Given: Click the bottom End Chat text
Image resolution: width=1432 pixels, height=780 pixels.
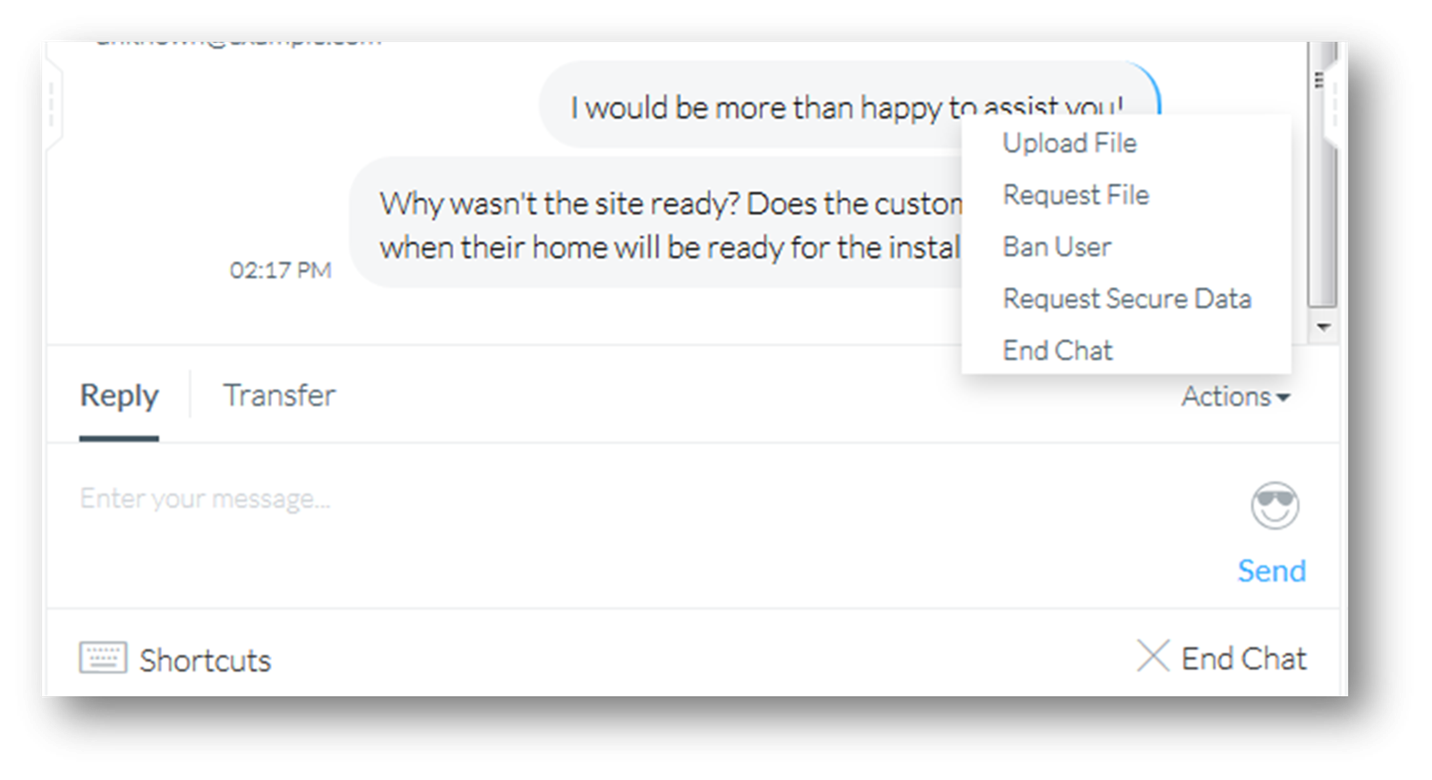Looking at the screenshot, I should 1244,659.
